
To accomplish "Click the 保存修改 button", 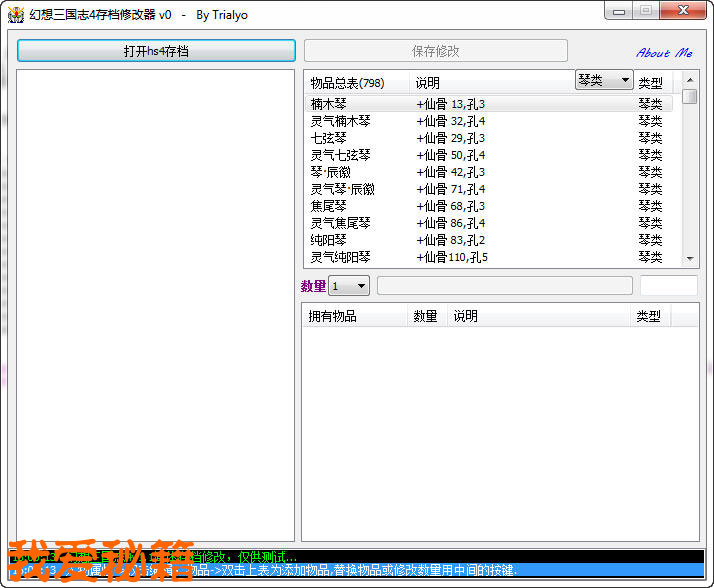I will tap(435, 51).
